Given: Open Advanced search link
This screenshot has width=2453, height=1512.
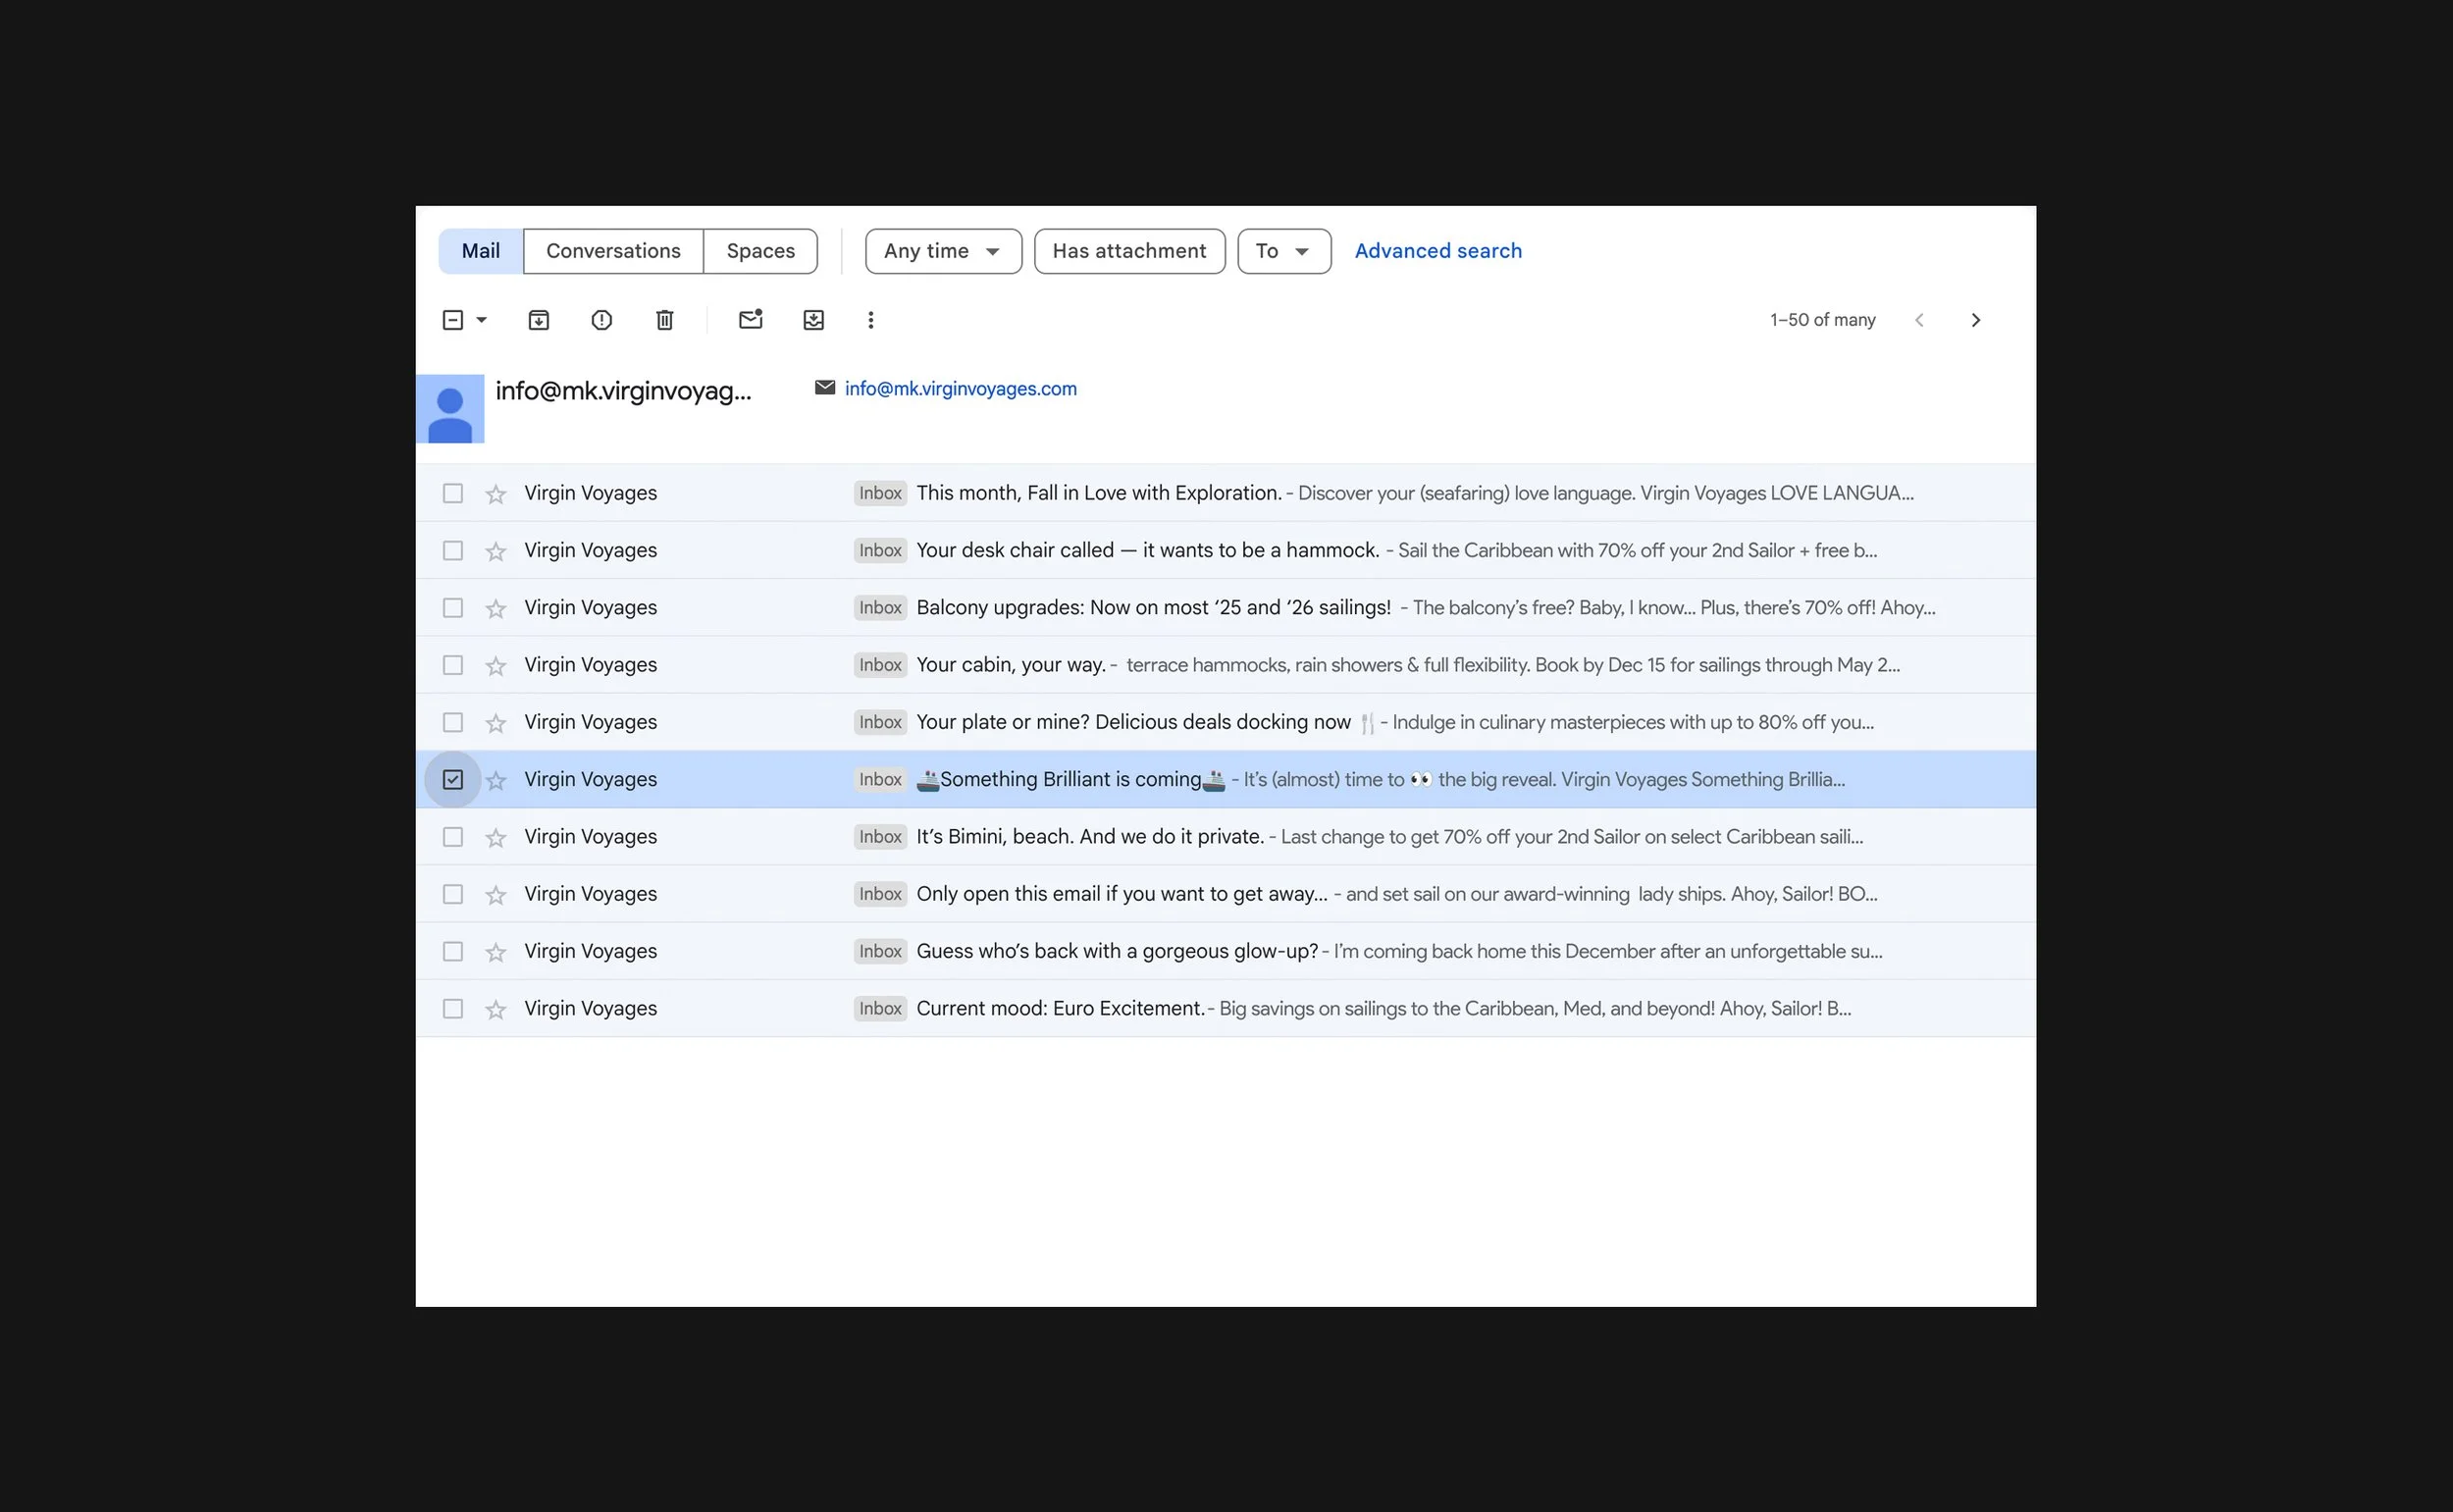Looking at the screenshot, I should click(x=1438, y=251).
